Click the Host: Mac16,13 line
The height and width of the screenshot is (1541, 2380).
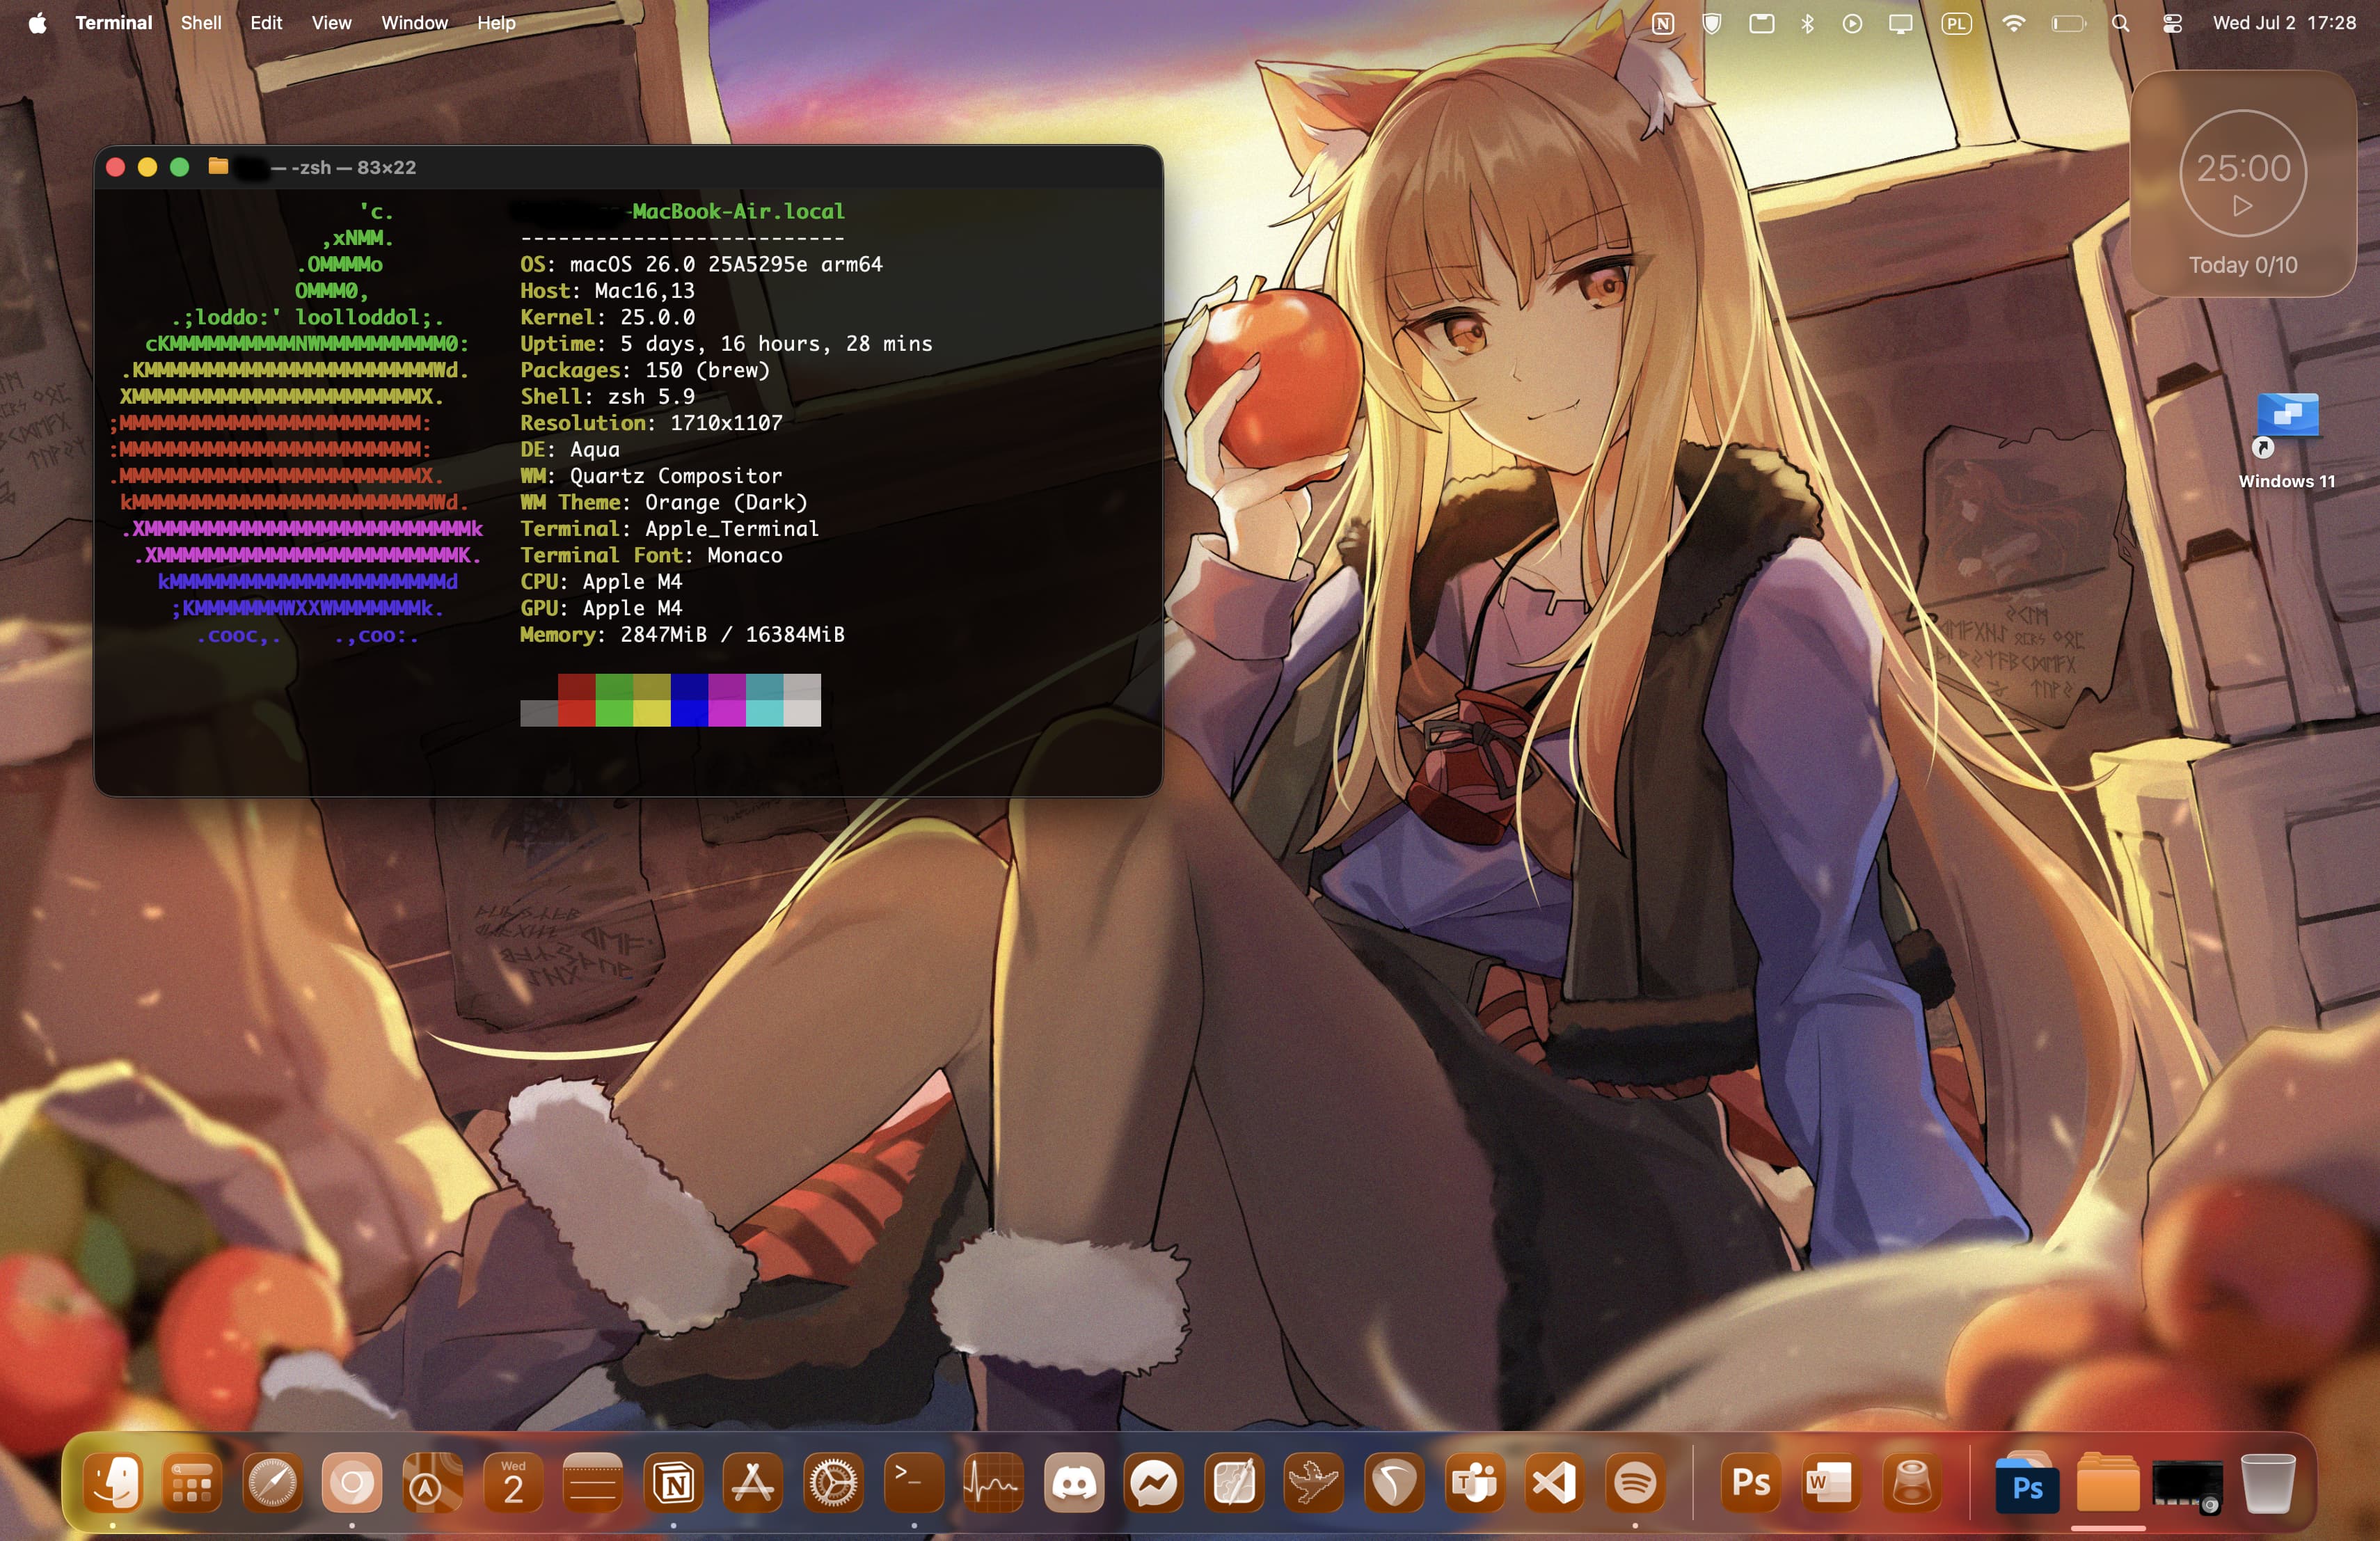(607, 290)
